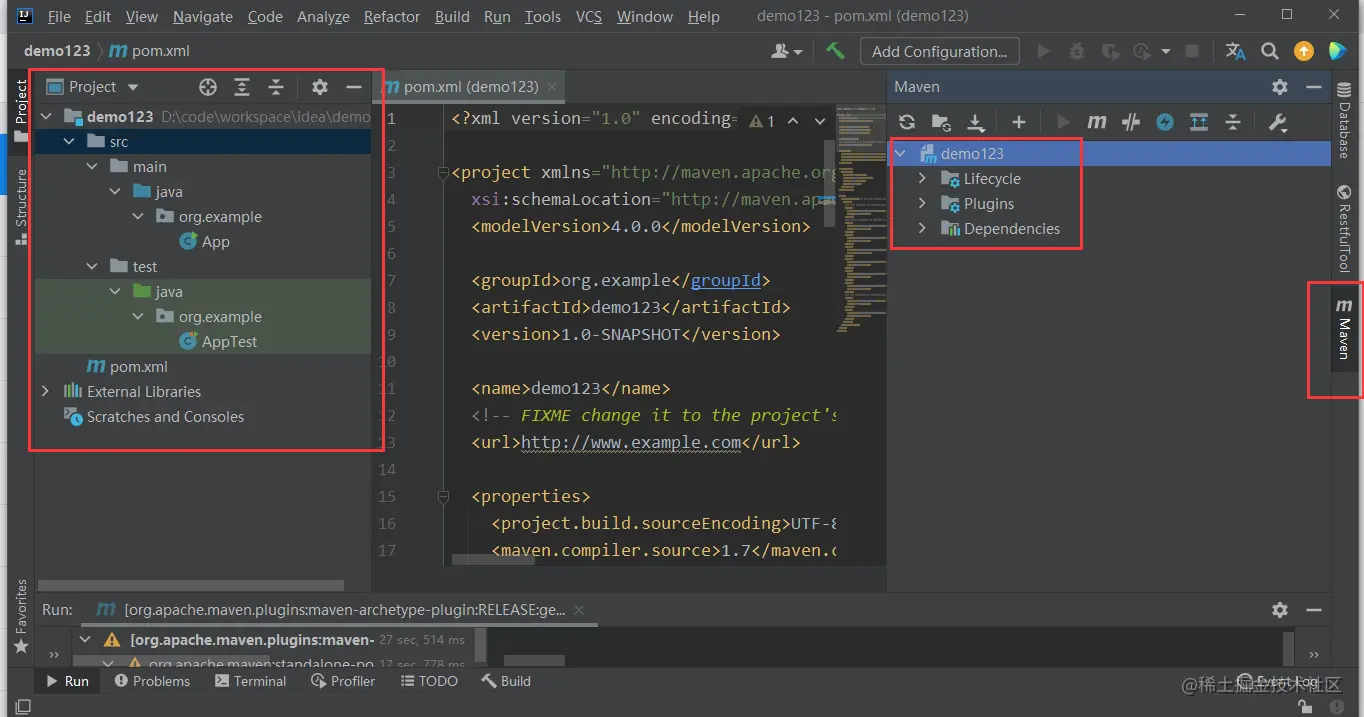The width and height of the screenshot is (1364, 717).
Task: Toggle Maven Offline Mode
Action: (x=1131, y=122)
